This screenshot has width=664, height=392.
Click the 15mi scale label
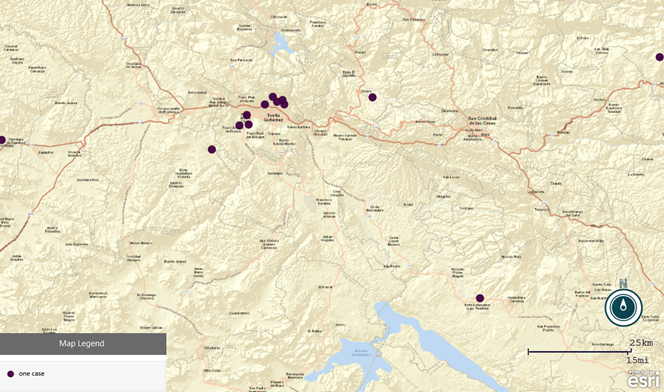(638, 360)
